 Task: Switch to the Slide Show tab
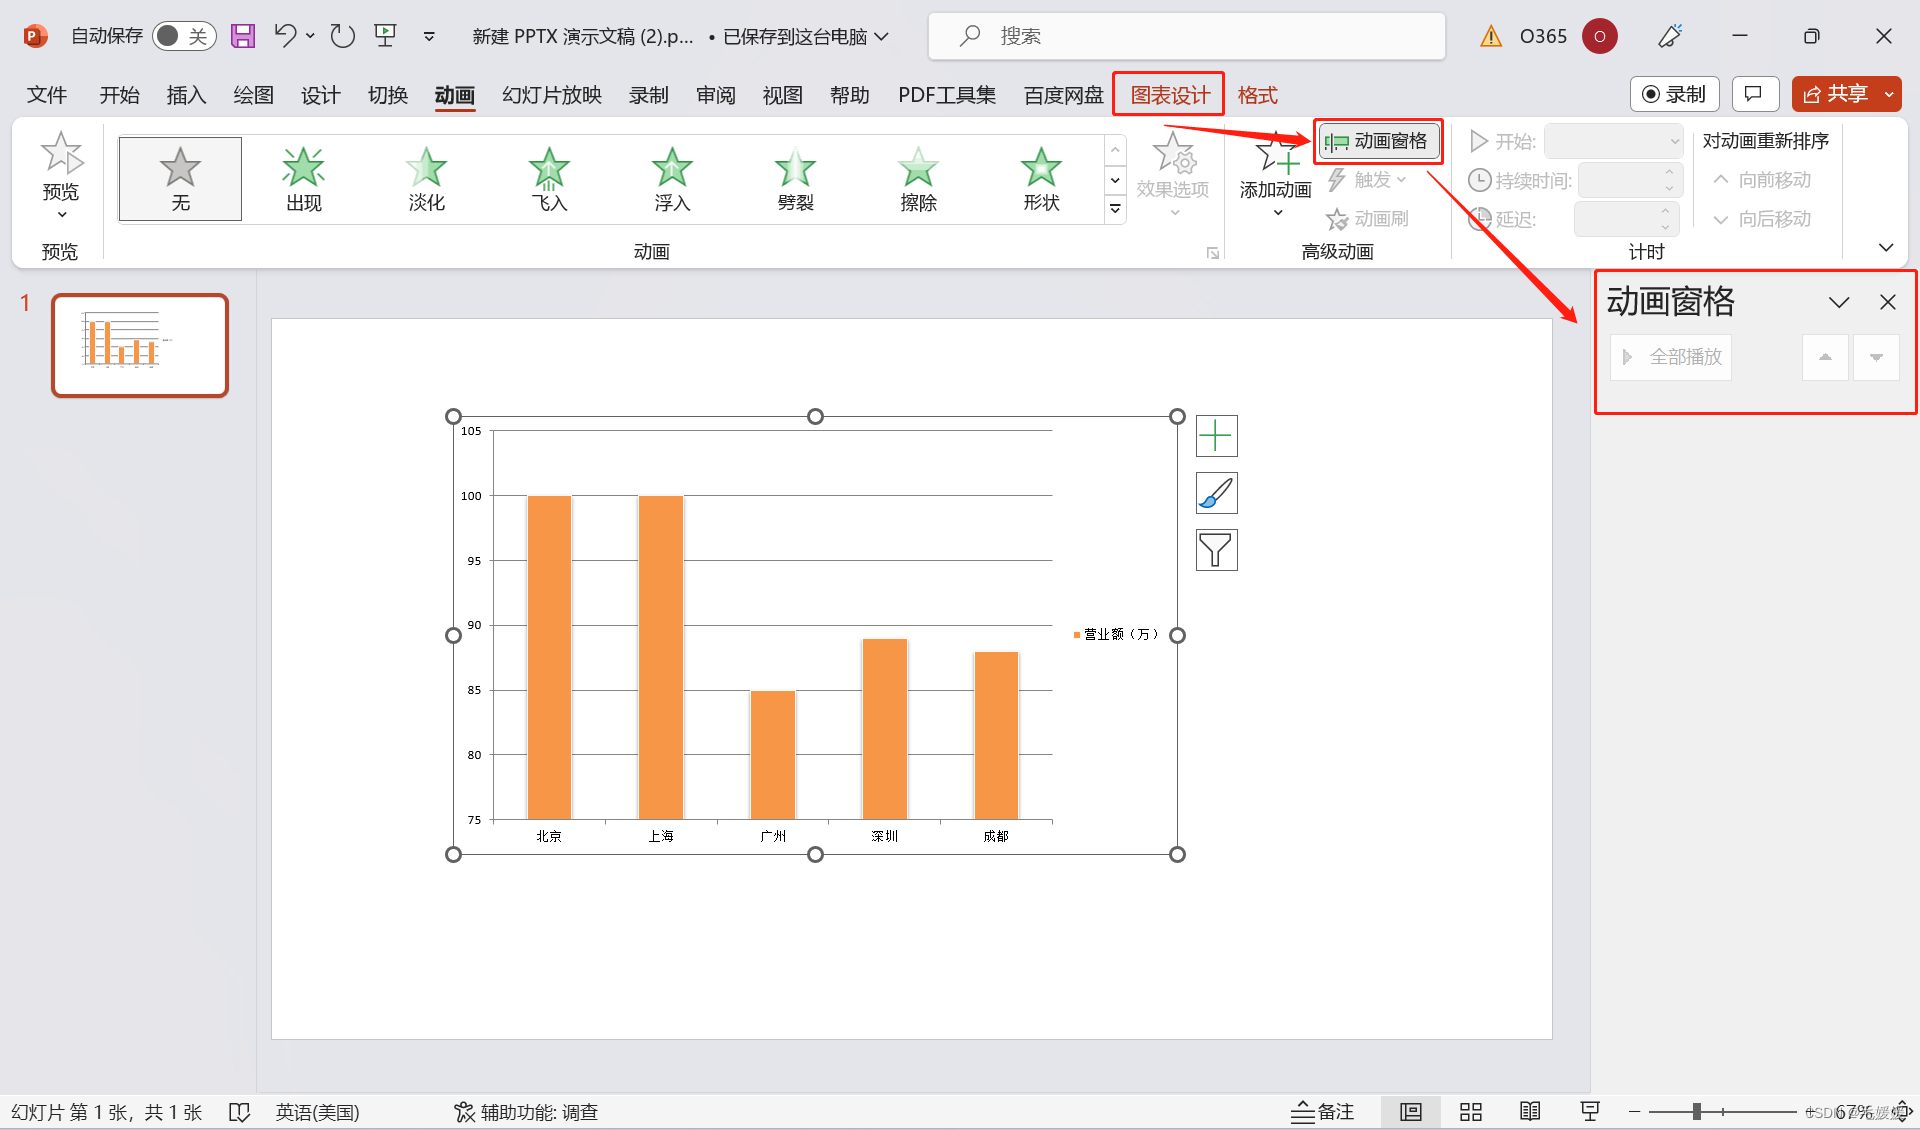pos(551,95)
